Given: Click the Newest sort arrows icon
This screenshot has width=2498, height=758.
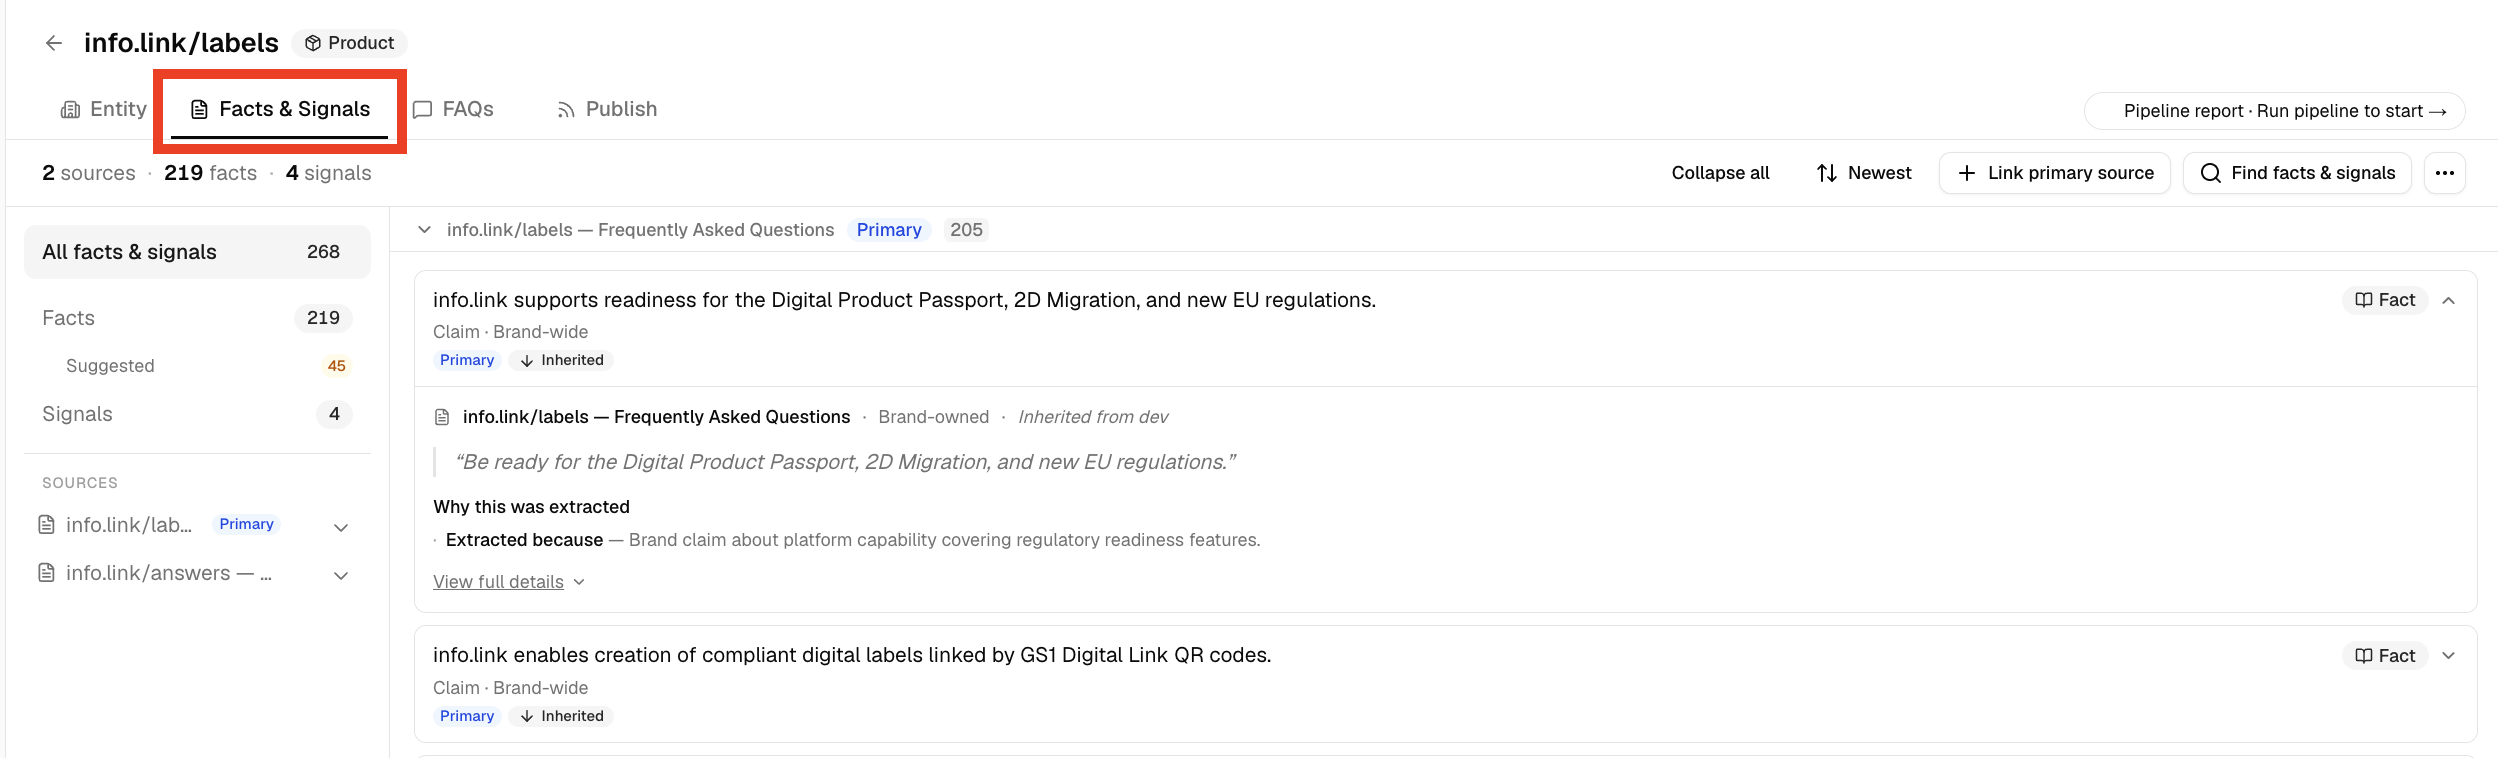Looking at the screenshot, I should (1827, 173).
